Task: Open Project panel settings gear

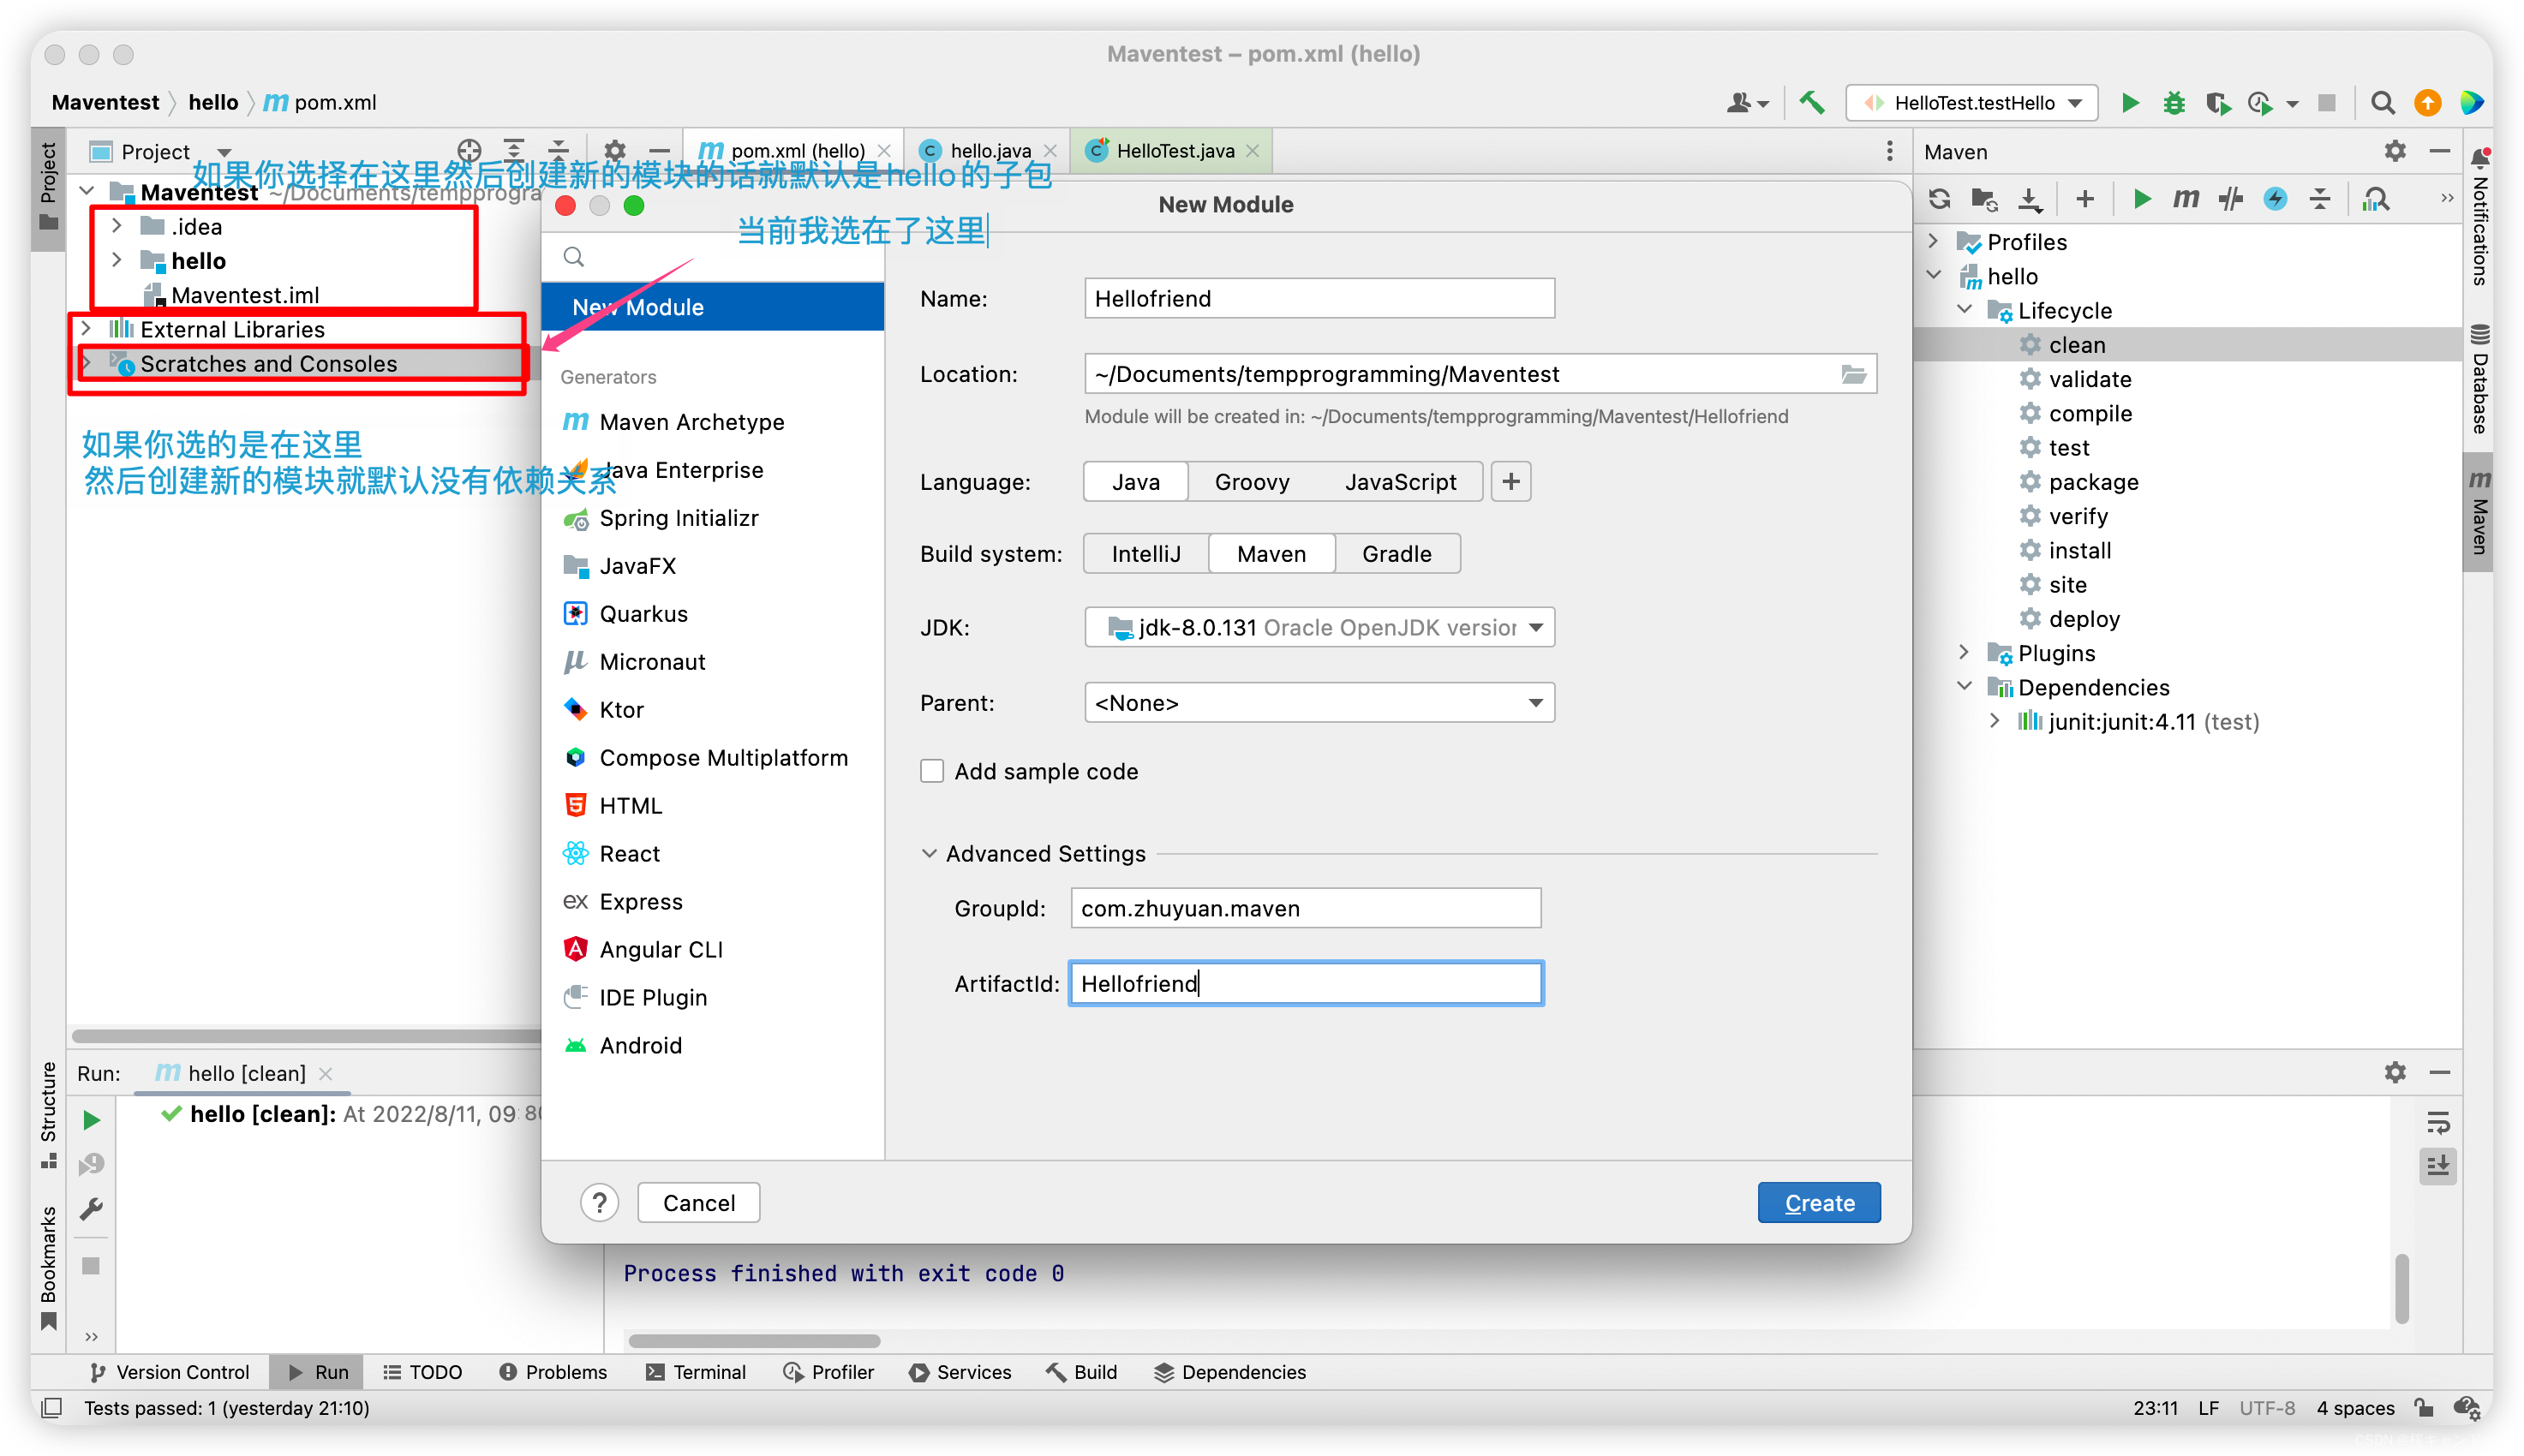Action: (614, 151)
